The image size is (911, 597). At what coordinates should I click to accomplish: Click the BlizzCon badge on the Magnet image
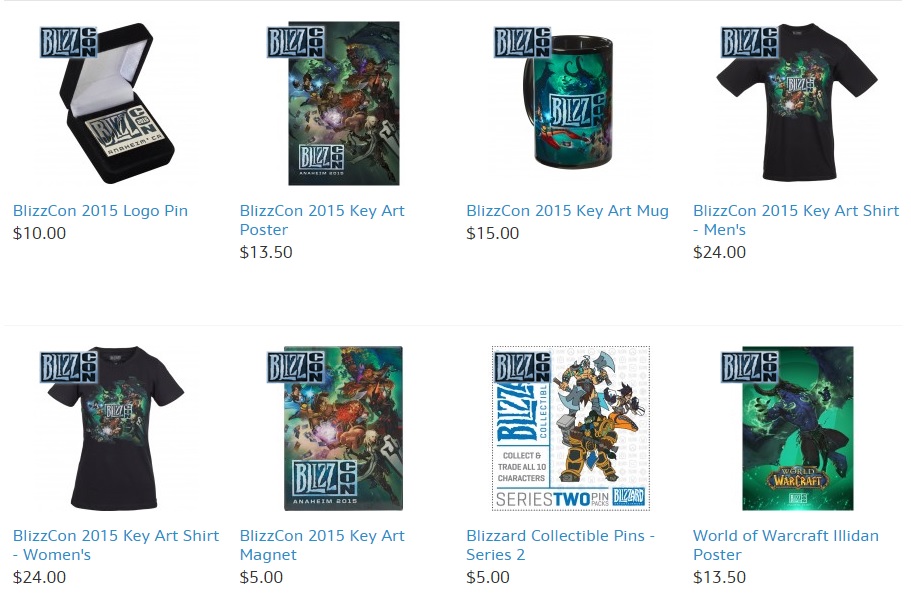click(x=295, y=367)
